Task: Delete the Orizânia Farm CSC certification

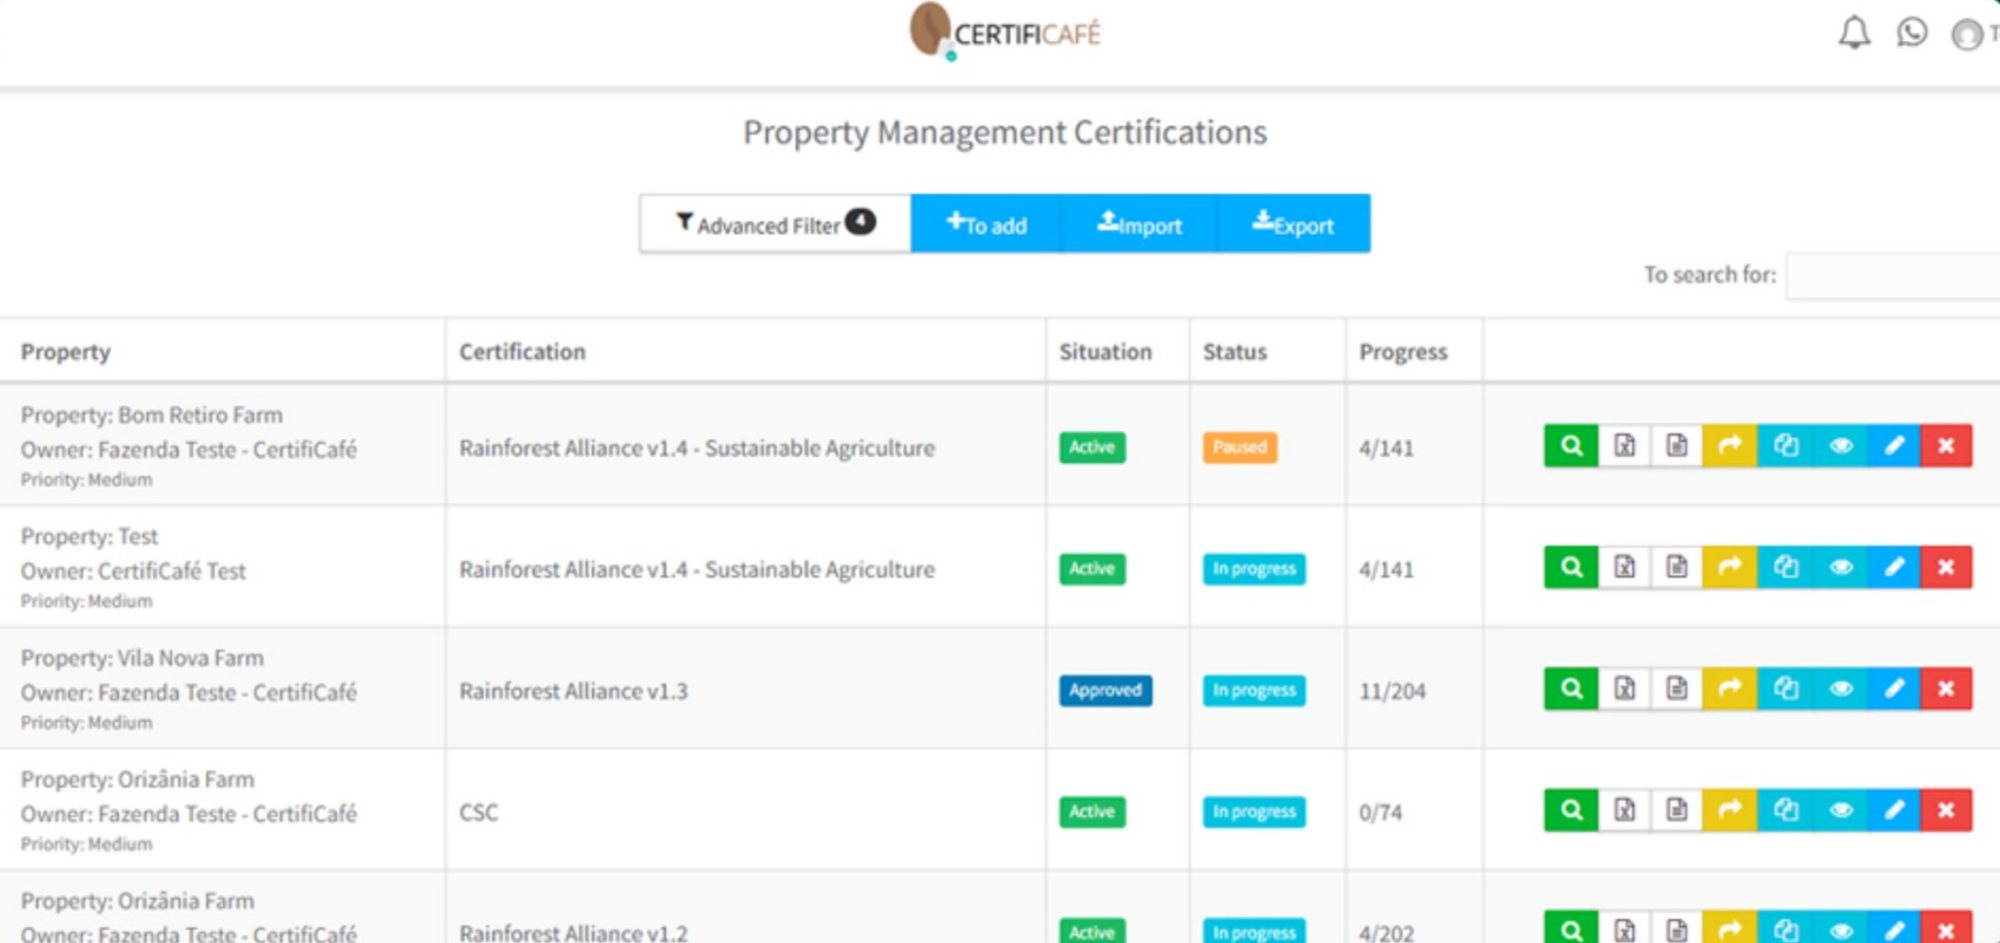Action: (x=1946, y=810)
